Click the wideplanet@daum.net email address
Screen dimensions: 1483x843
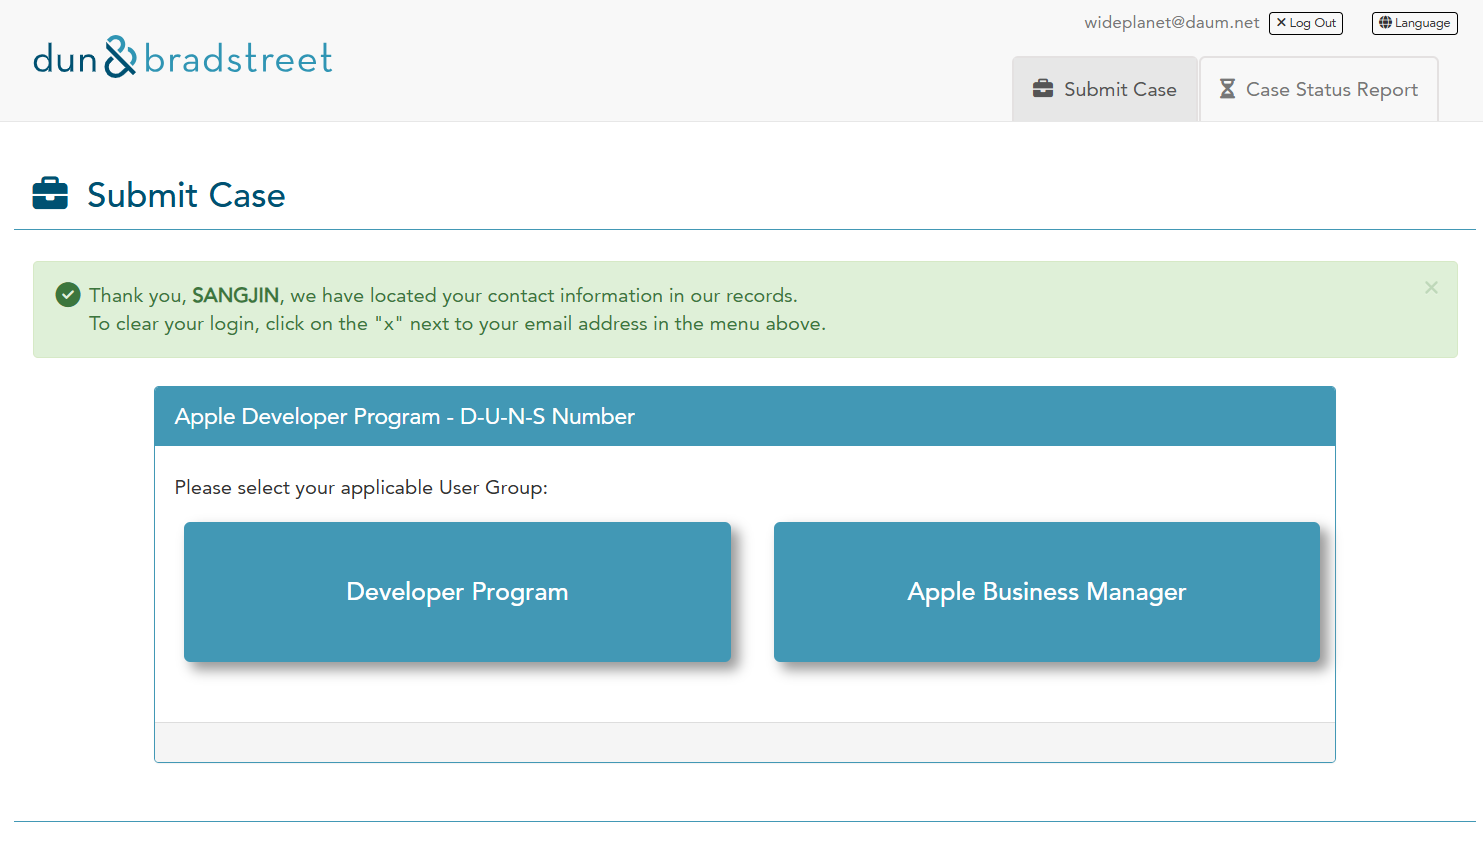(1172, 23)
